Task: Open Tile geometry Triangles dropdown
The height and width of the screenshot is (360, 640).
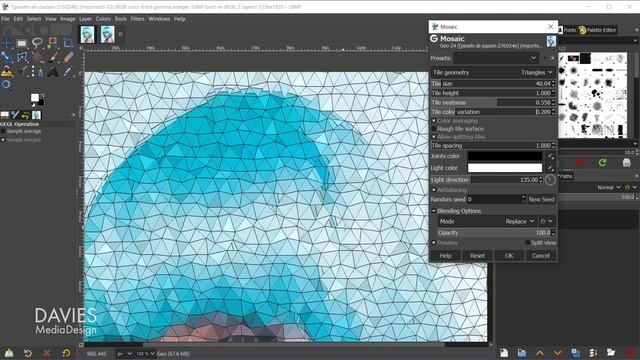Action: point(493,72)
